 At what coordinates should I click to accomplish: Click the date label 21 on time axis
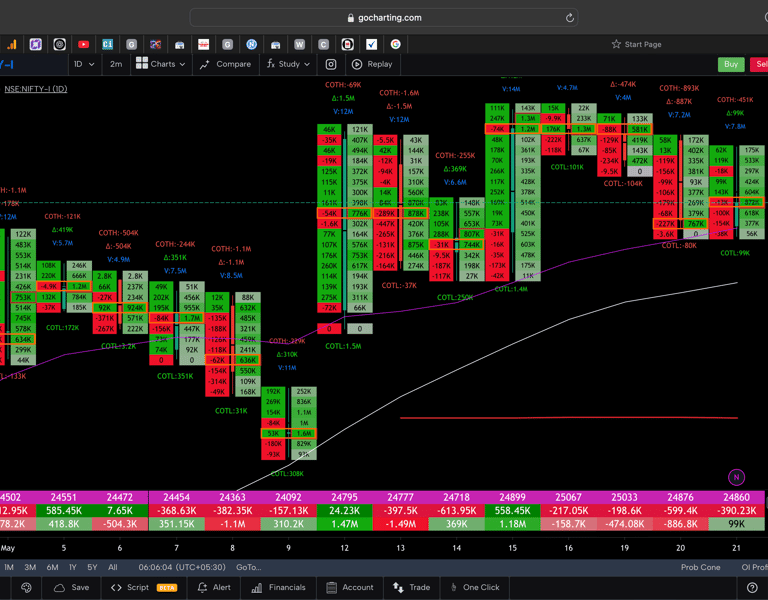(736, 548)
